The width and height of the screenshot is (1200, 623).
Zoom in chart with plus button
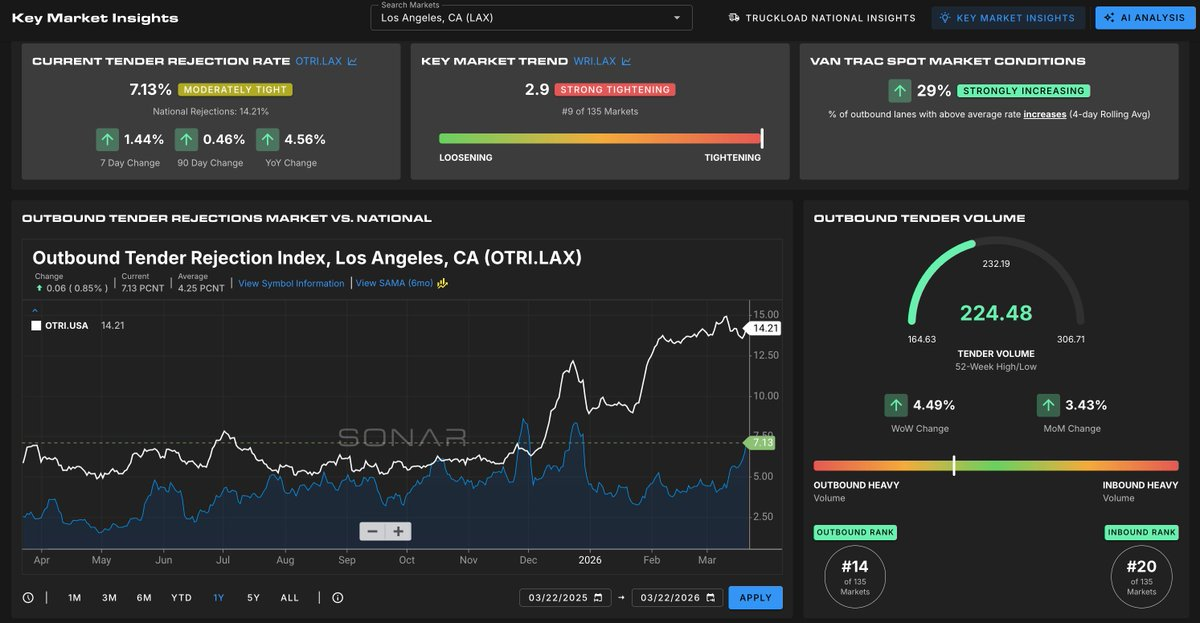click(x=398, y=531)
